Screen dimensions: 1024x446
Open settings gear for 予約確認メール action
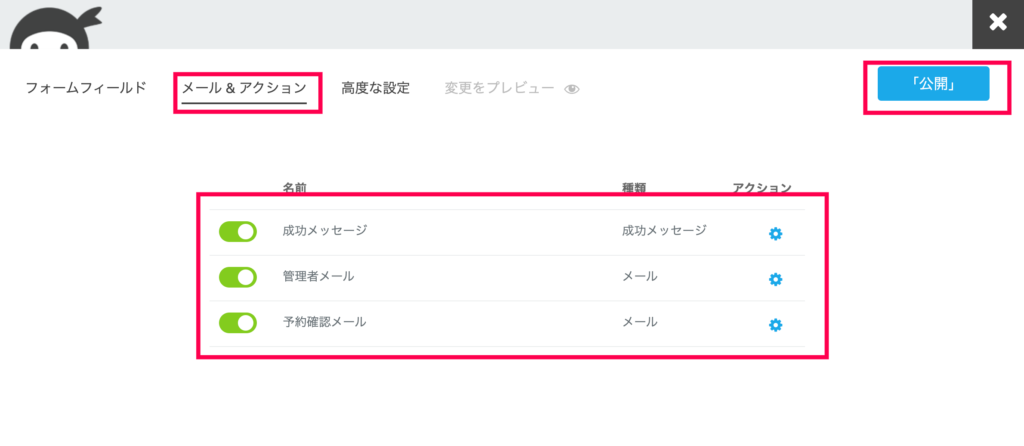[775, 325]
